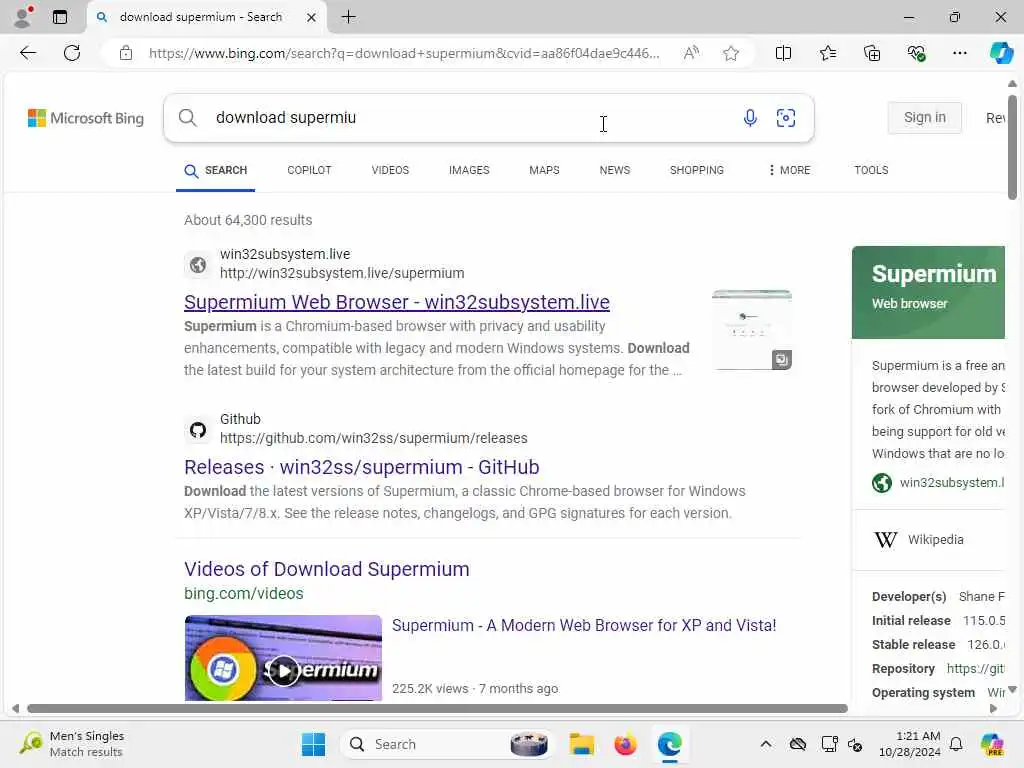Open the Edge profile icon
The image size is (1024, 768).
tap(23, 17)
